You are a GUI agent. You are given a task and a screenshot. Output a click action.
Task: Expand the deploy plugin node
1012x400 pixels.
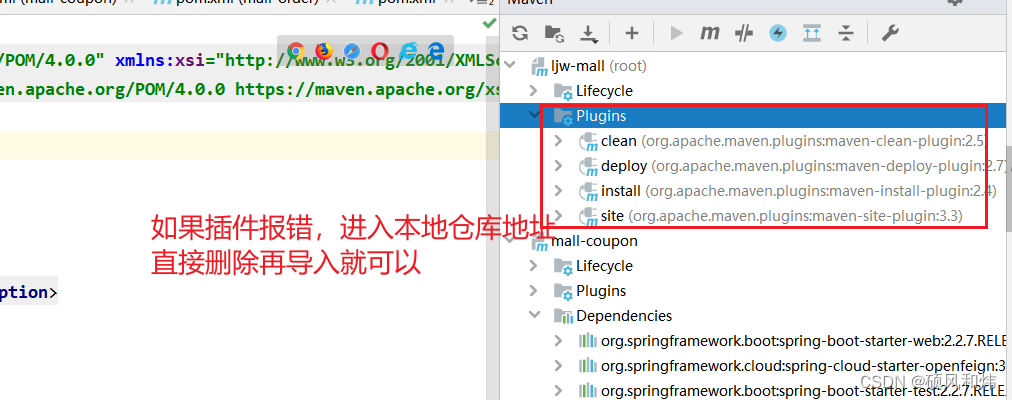(559, 166)
